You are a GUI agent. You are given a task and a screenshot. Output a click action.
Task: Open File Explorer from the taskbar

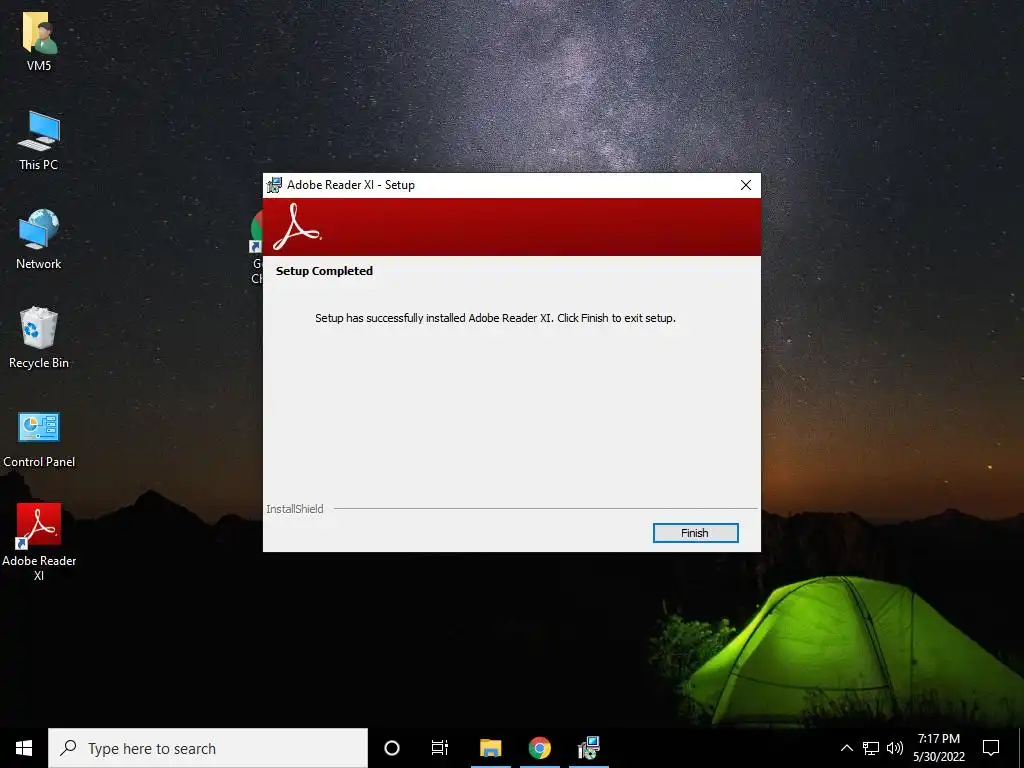coord(490,748)
